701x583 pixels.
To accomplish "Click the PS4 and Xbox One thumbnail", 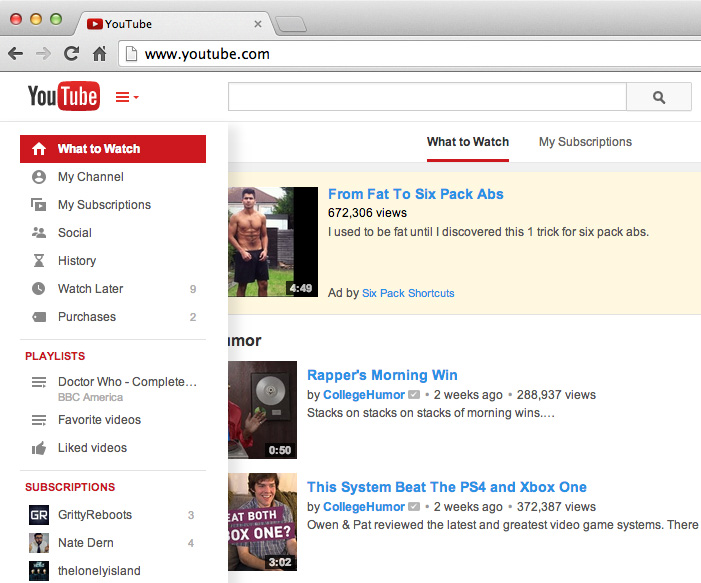I will tap(262, 522).
